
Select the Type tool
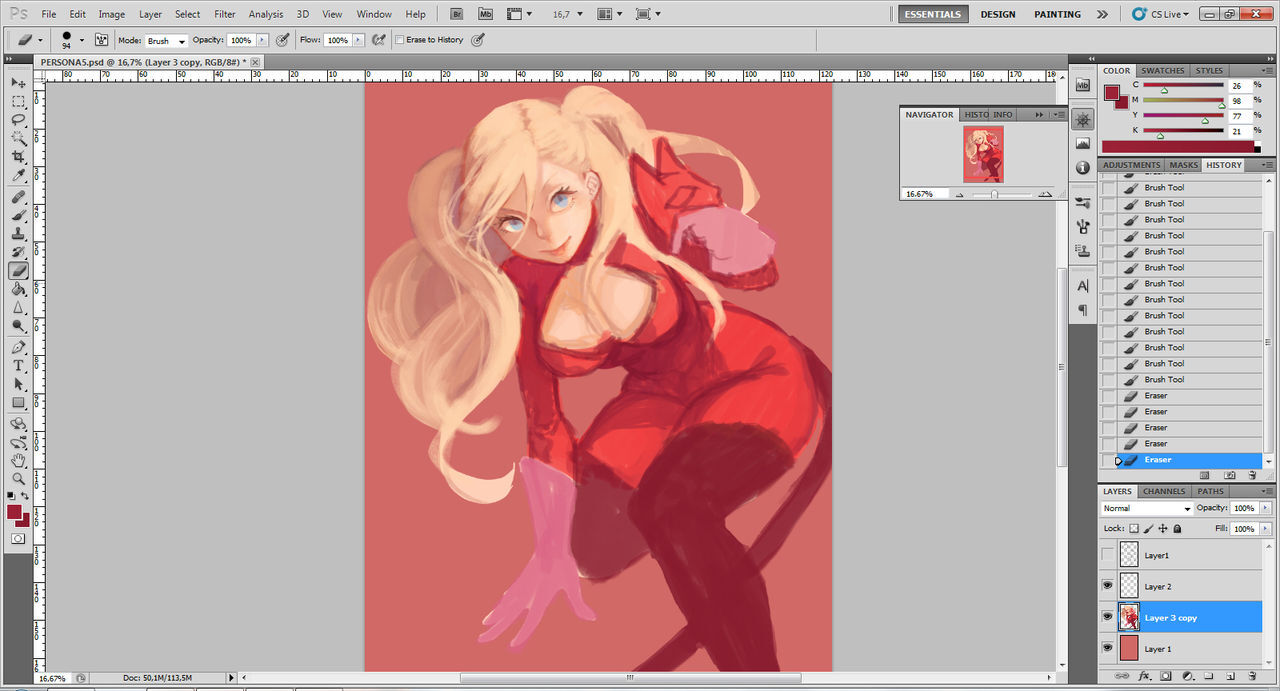(18, 365)
